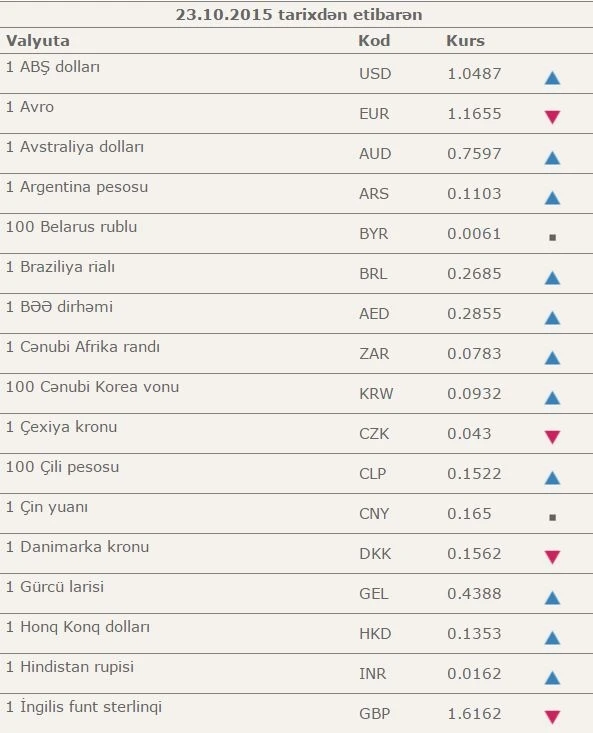Click the blue up arrow for USD
Screen dimensions: 593x733
pyautogui.click(x=552, y=78)
